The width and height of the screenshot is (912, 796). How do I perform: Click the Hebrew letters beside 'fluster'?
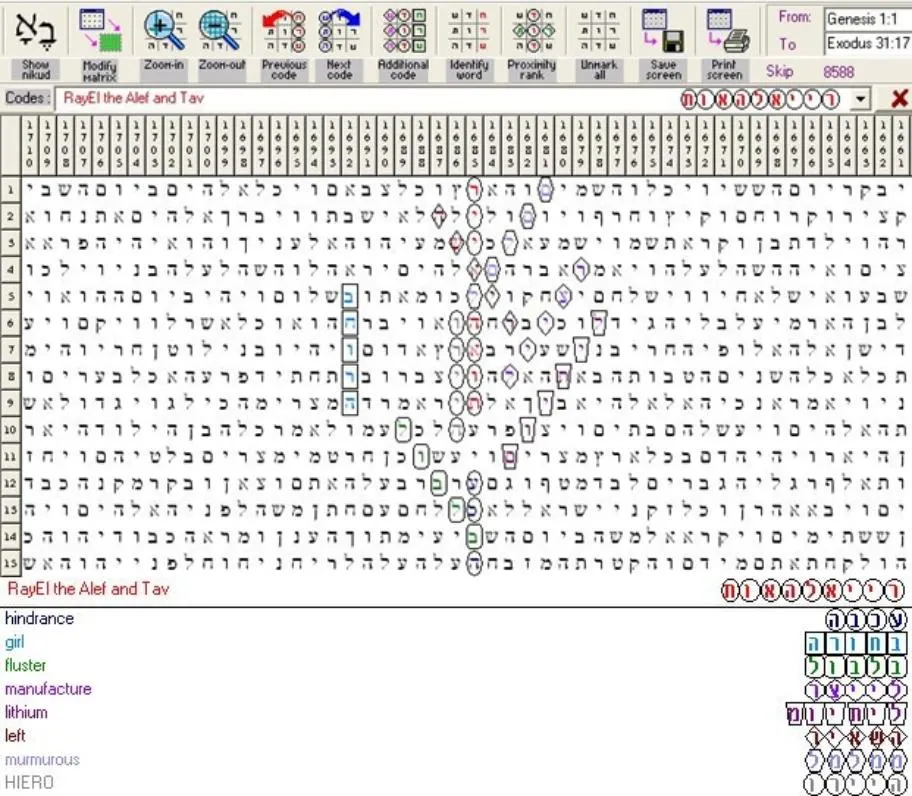pos(856,667)
